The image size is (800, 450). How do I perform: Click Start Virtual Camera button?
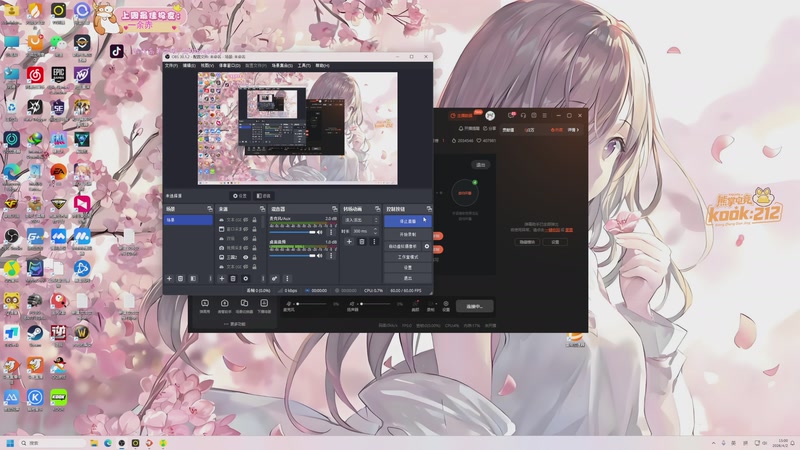point(403,246)
